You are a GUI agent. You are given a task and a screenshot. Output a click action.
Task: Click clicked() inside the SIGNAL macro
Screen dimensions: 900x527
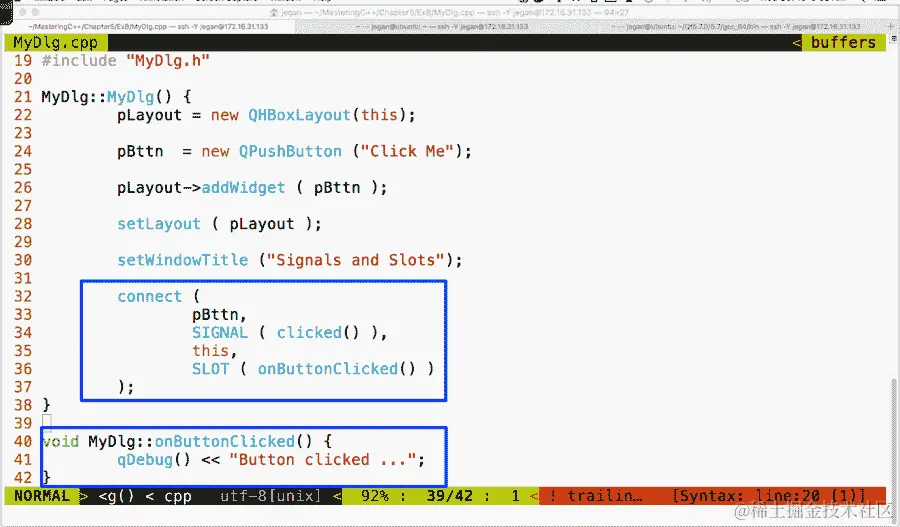pos(318,333)
